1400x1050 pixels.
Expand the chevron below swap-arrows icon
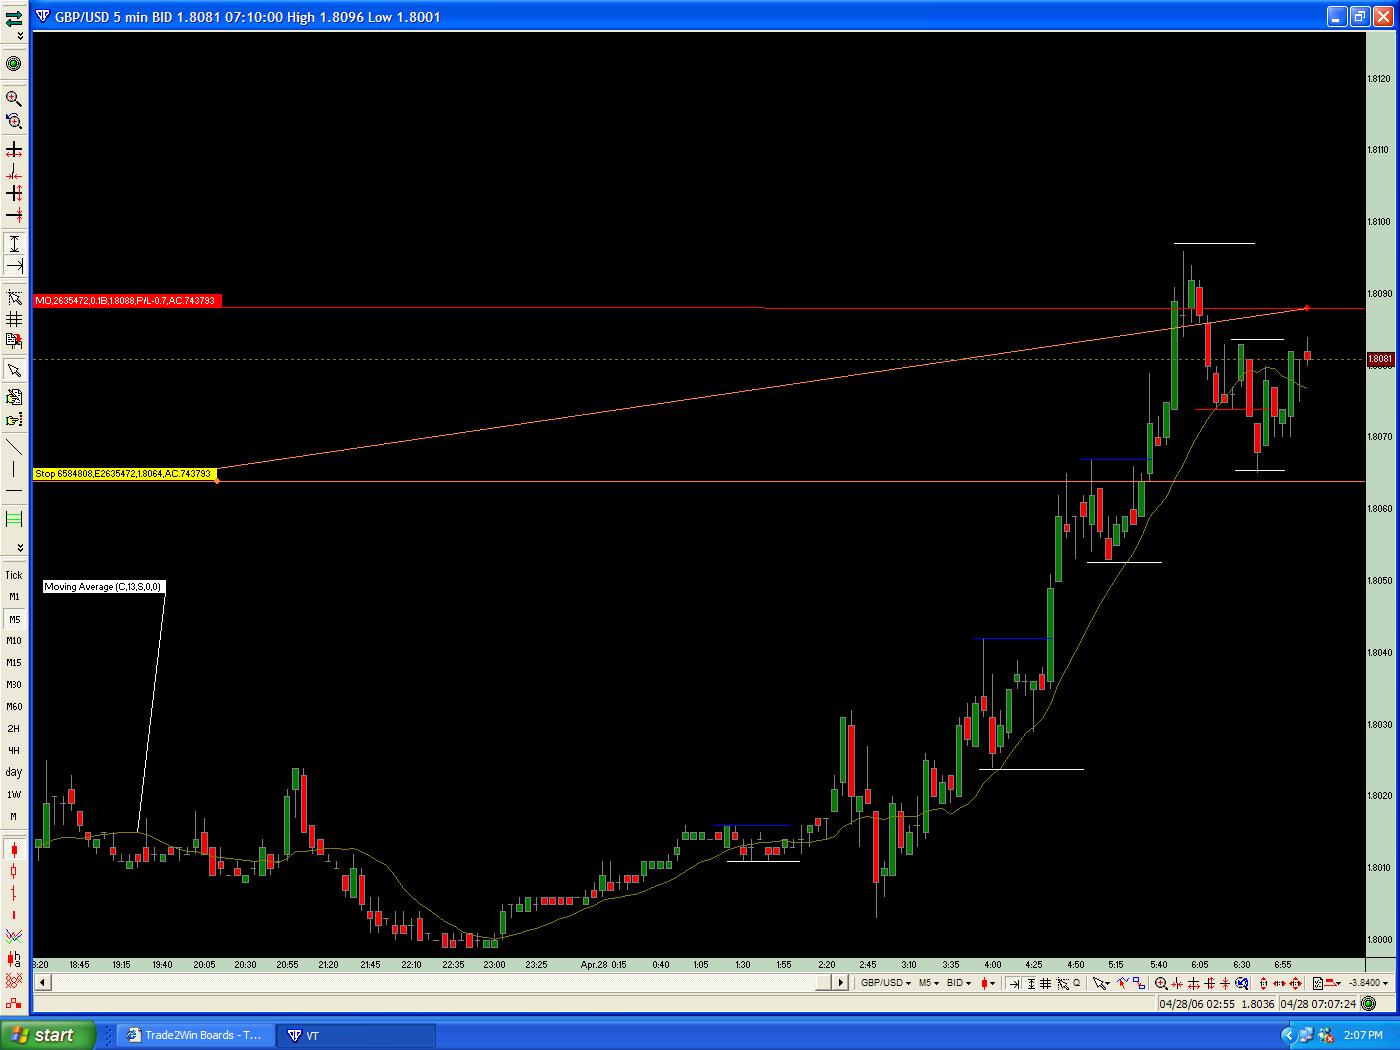pos(20,36)
